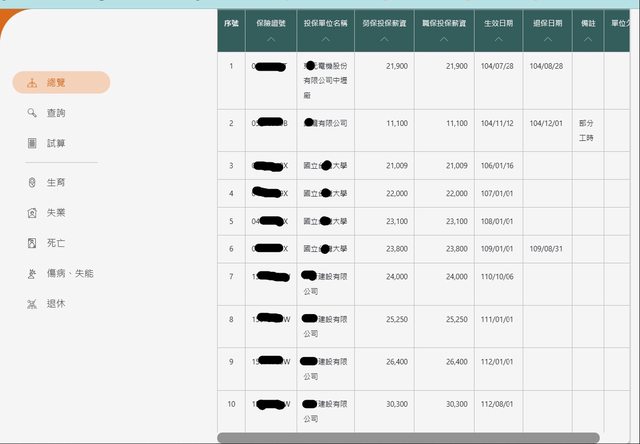This screenshot has height=444, width=640.
Task: Click the 失業 unemployment icon
Action: pos(32,213)
